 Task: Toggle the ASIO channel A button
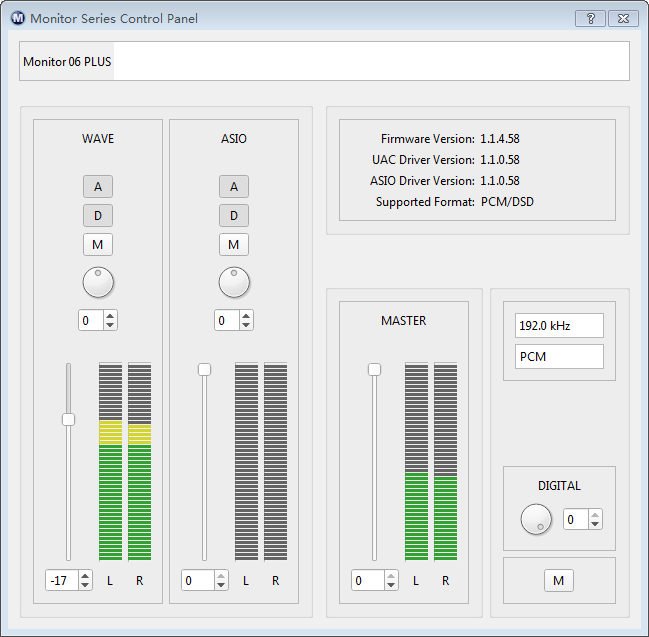click(234, 186)
